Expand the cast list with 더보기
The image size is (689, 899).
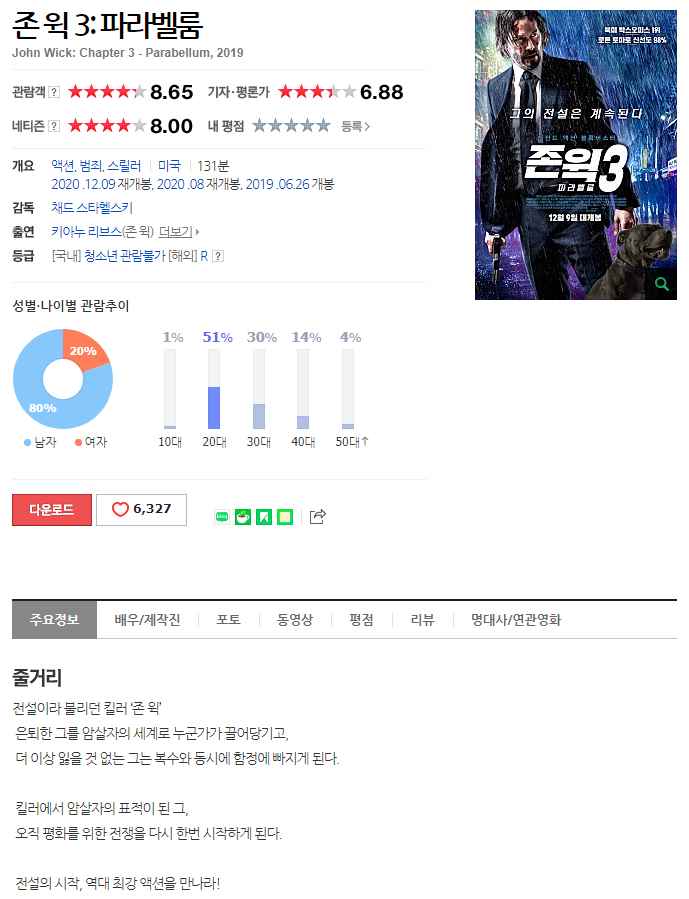[178, 232]
